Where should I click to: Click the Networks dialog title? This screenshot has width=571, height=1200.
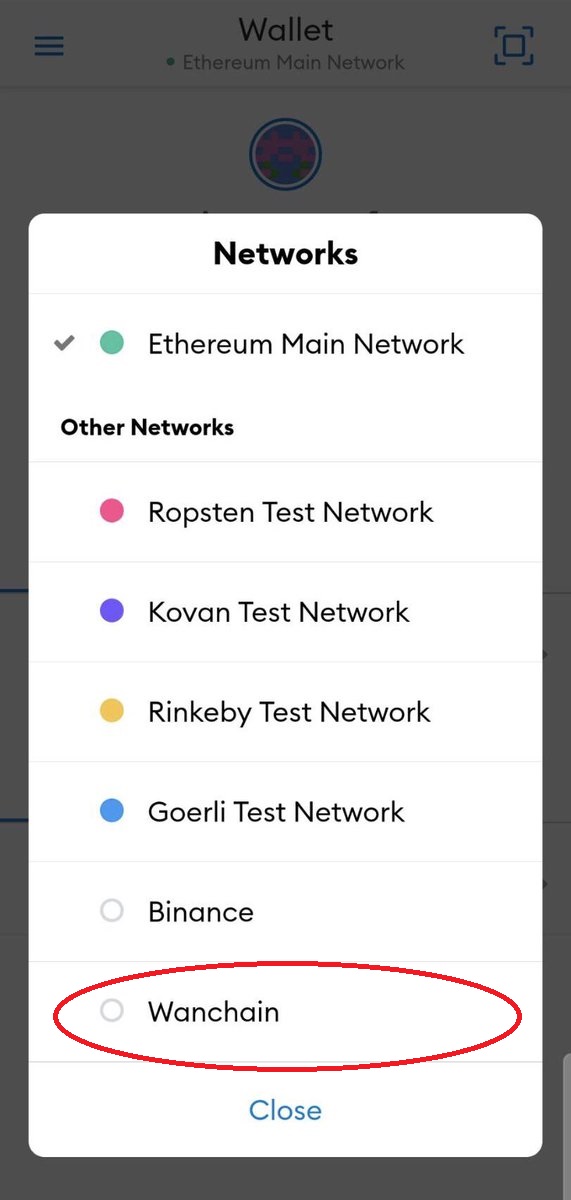coord(285,253)
